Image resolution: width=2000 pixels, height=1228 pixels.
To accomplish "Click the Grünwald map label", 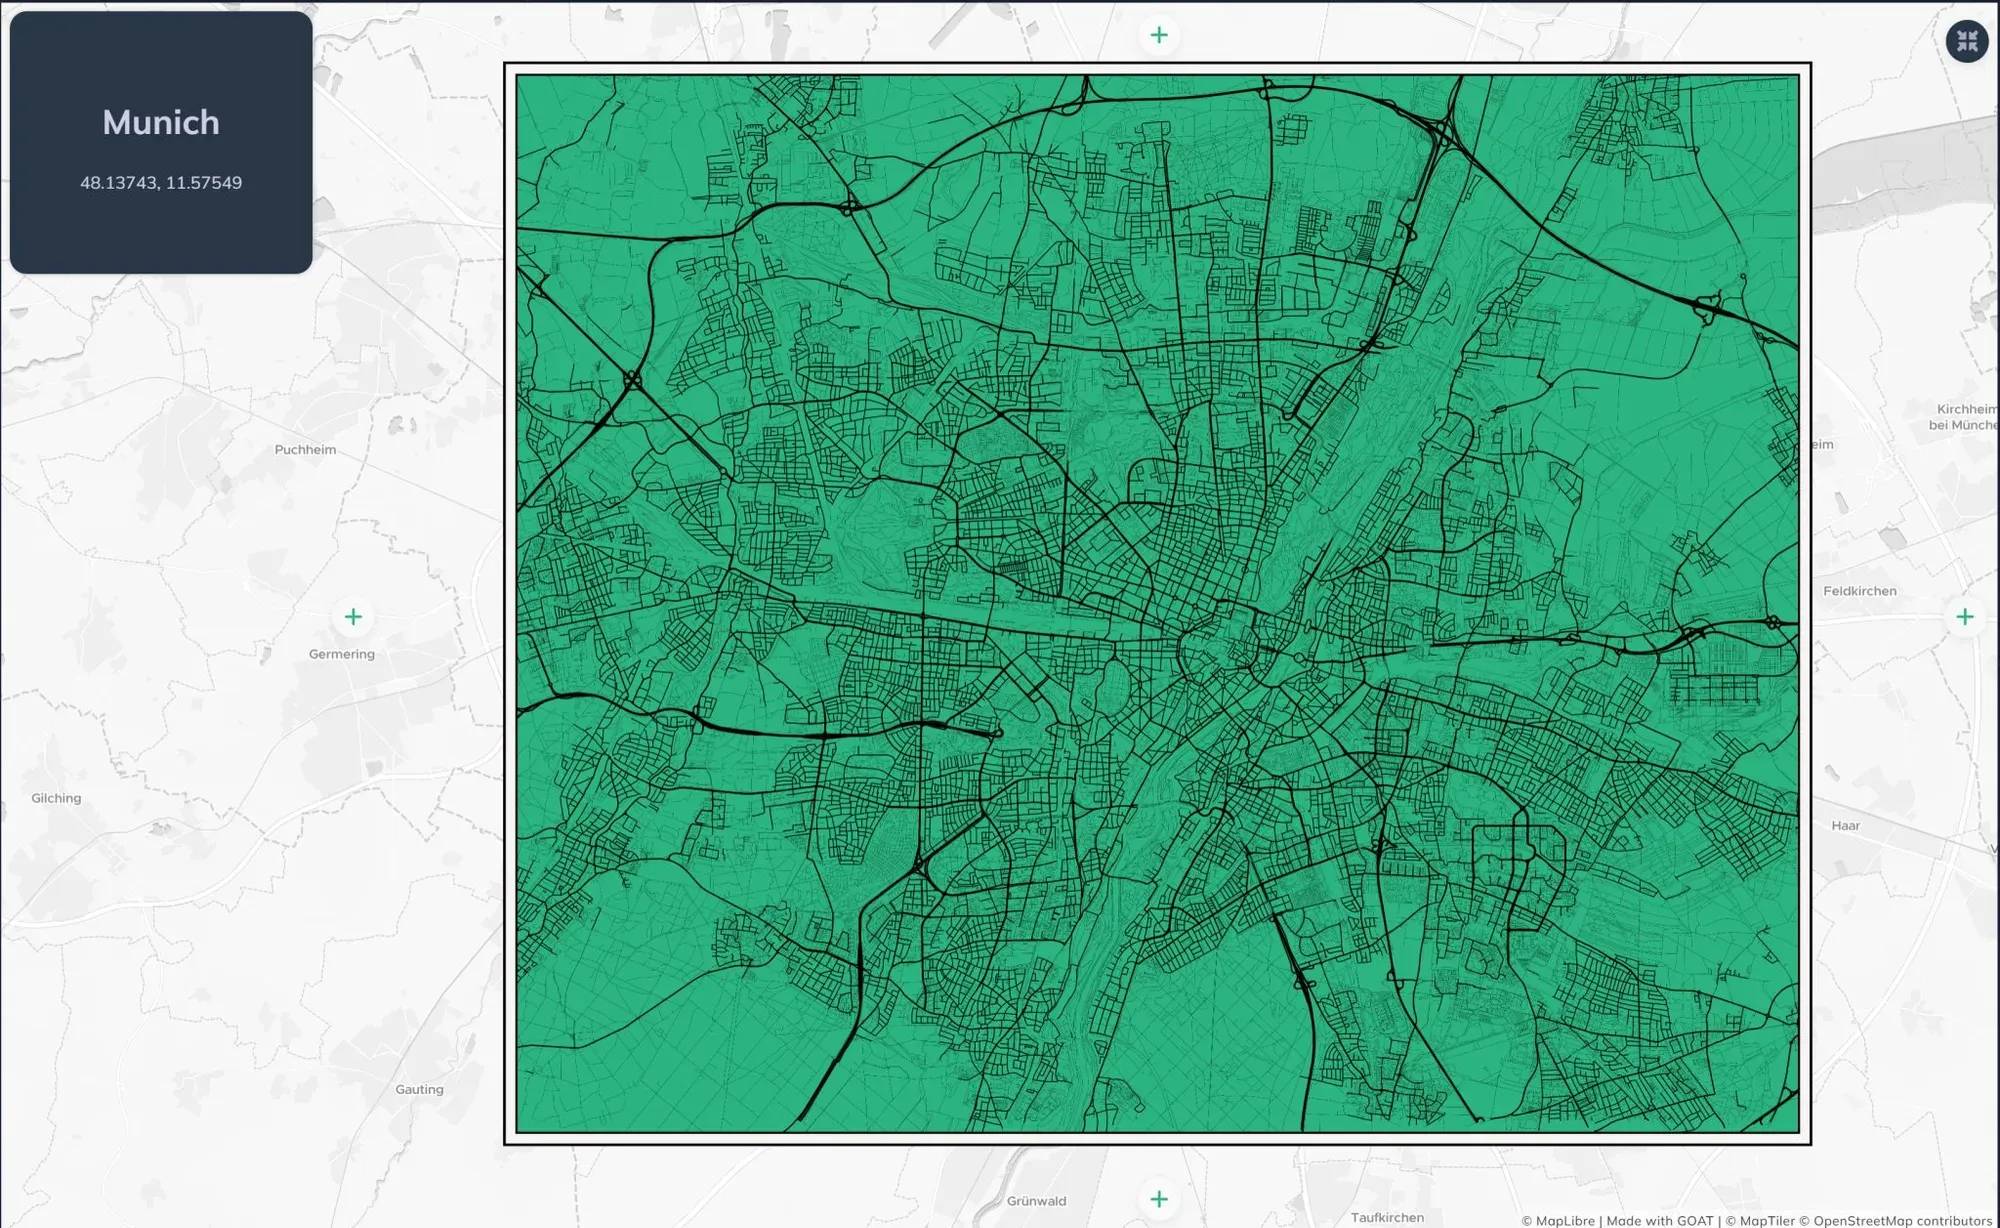I will tap(1036, 1201).
